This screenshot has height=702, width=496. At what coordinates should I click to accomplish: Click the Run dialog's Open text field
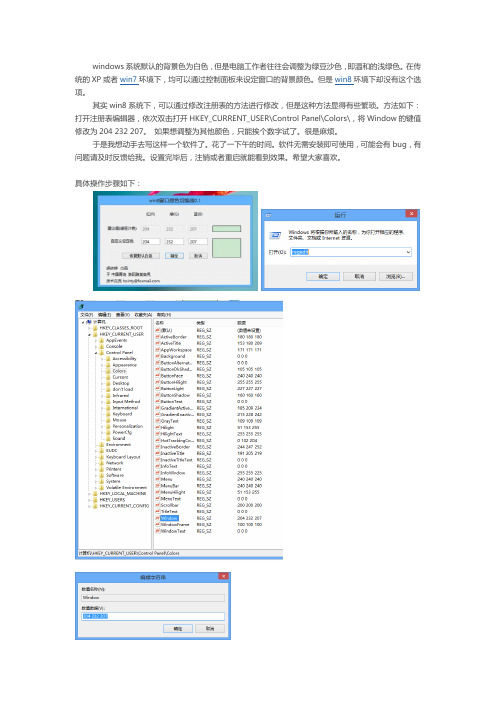point(351,252)
